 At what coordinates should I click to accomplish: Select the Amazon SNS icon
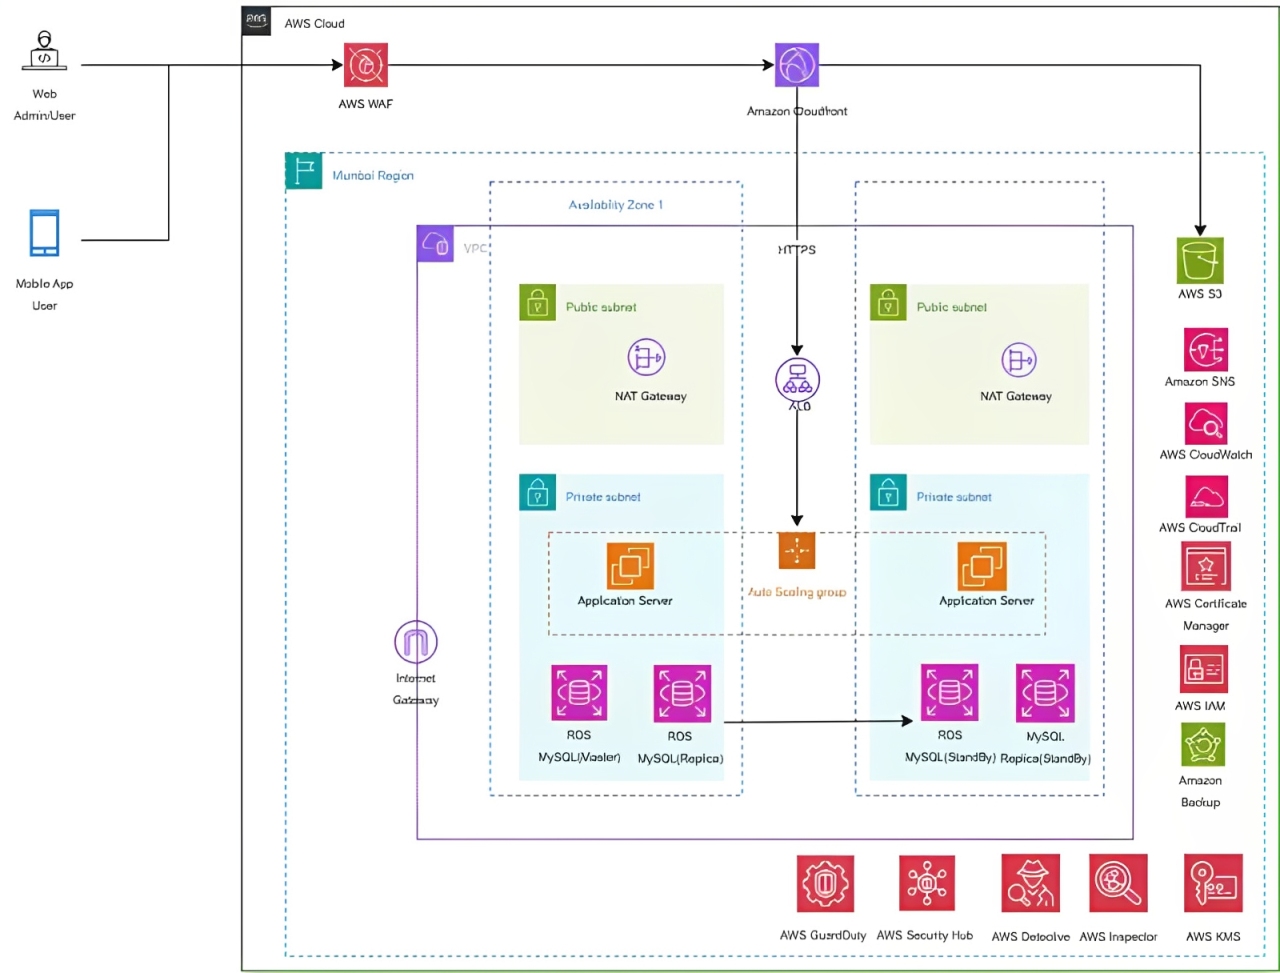pos(1204,349)
